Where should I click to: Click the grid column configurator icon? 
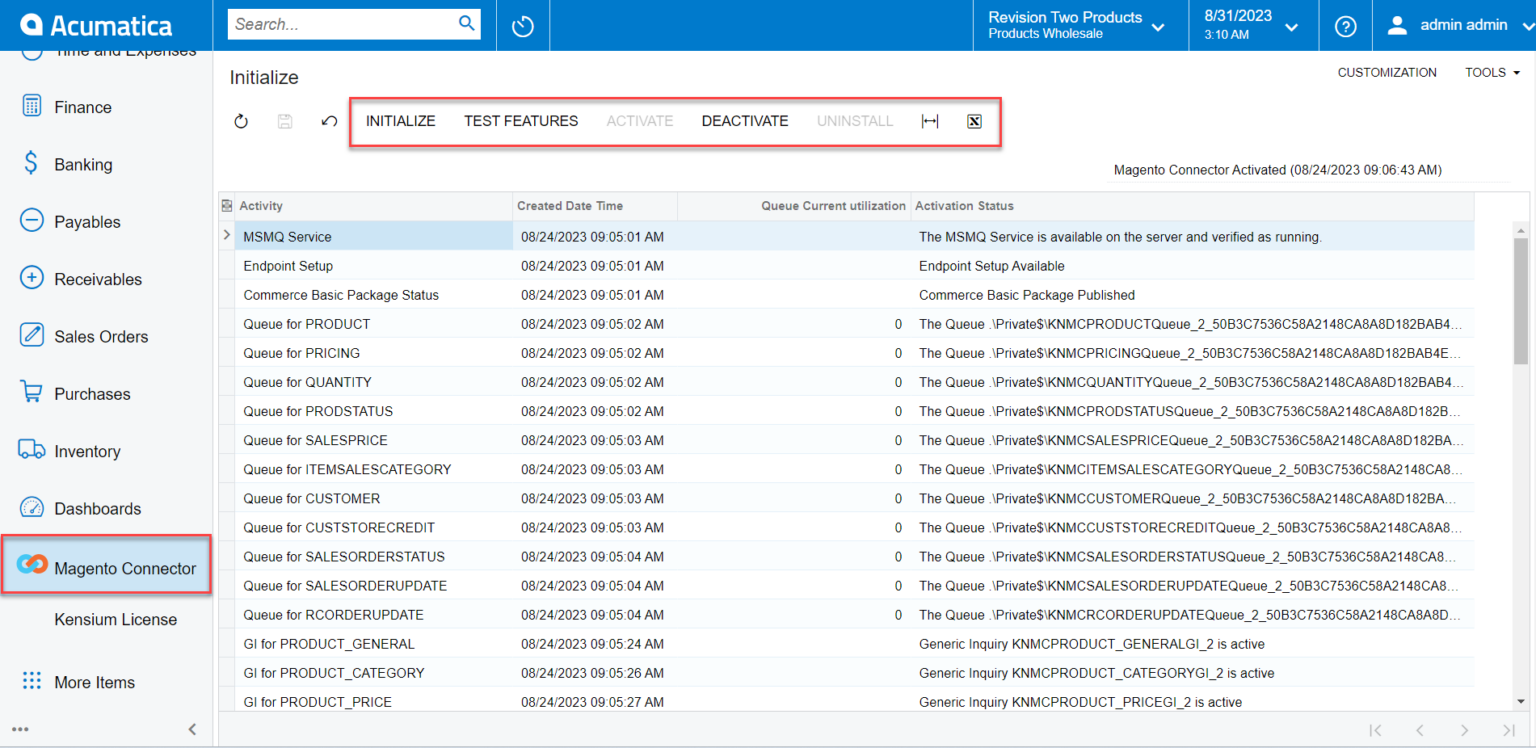(x=227, y=206)
